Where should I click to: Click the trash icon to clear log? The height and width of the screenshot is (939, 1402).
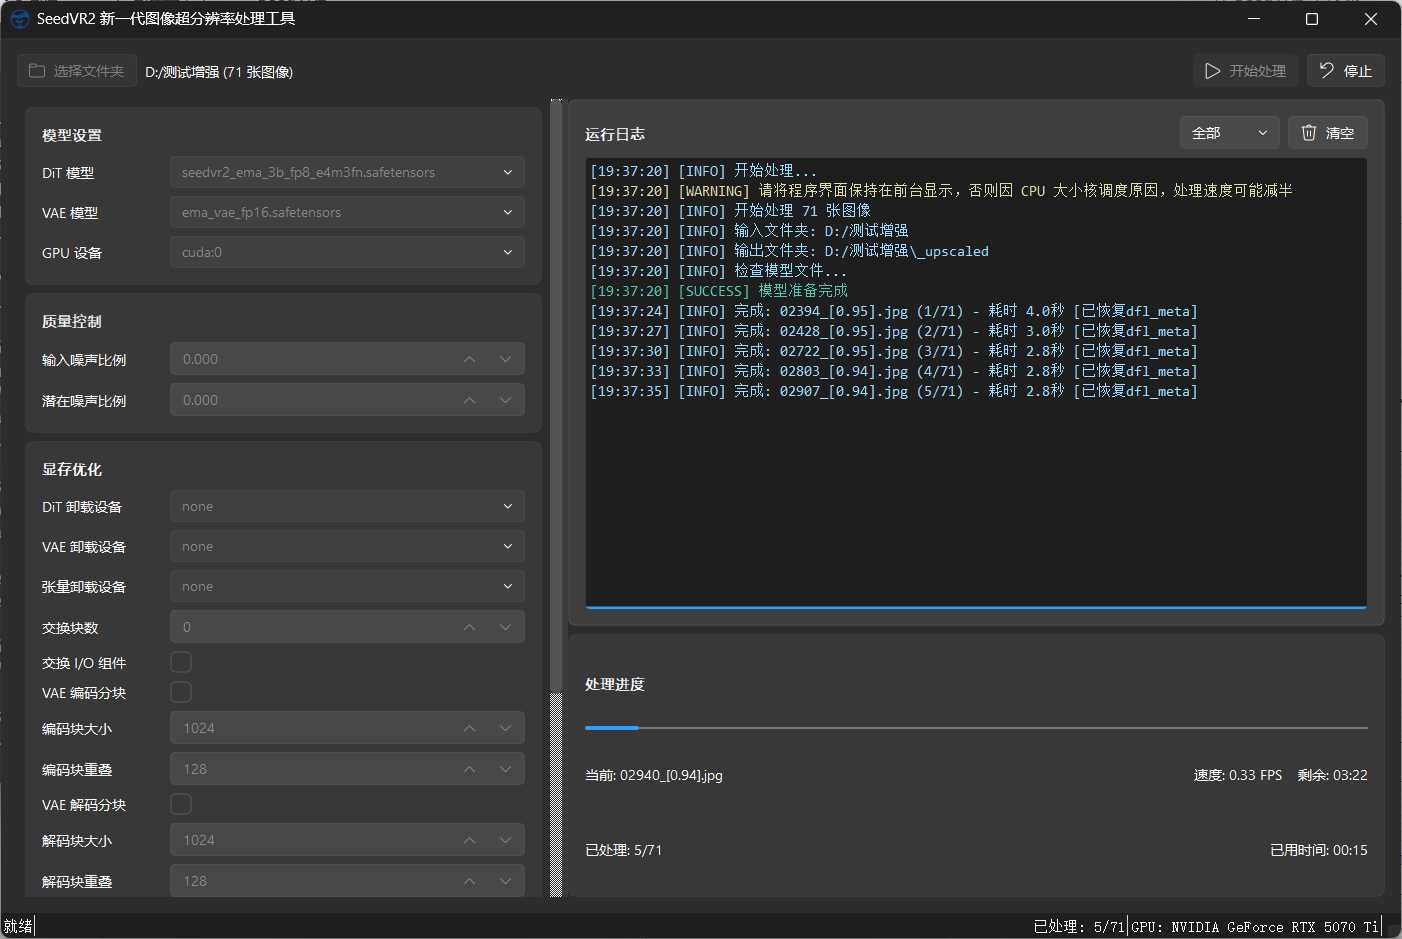click(x=1309, y=133)
